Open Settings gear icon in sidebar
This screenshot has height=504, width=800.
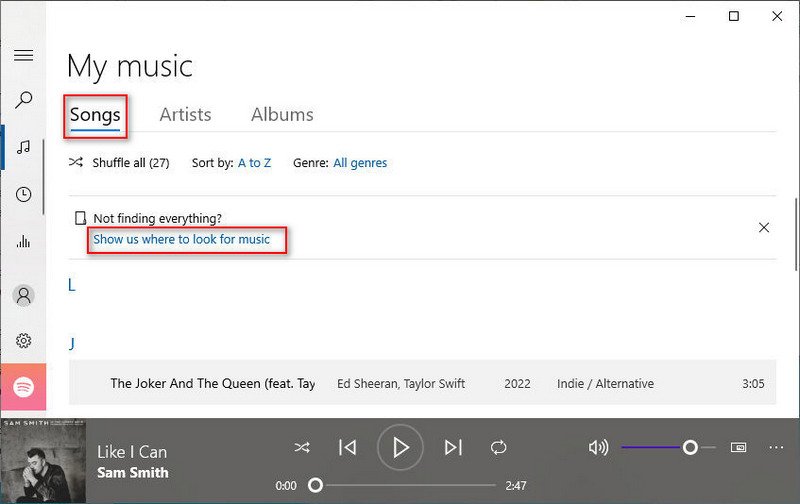pos(24,341)
